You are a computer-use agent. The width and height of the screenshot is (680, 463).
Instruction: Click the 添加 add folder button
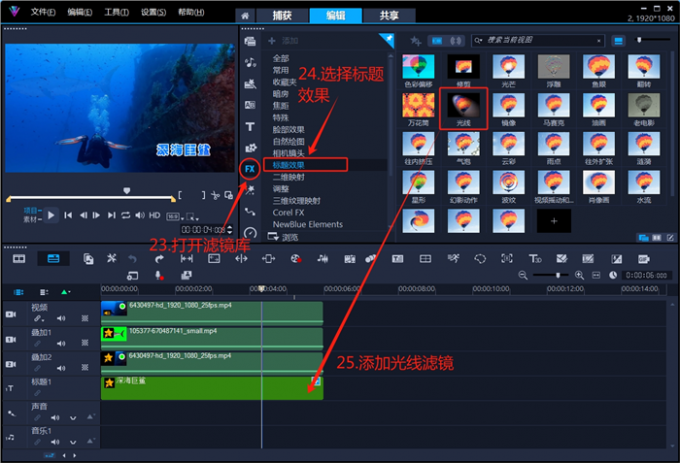283,41
